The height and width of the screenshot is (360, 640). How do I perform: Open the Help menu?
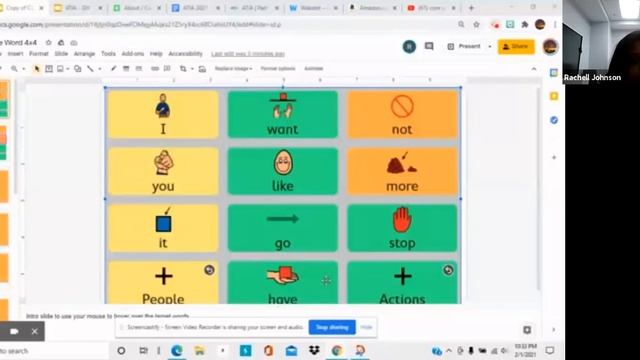point(156,54)
